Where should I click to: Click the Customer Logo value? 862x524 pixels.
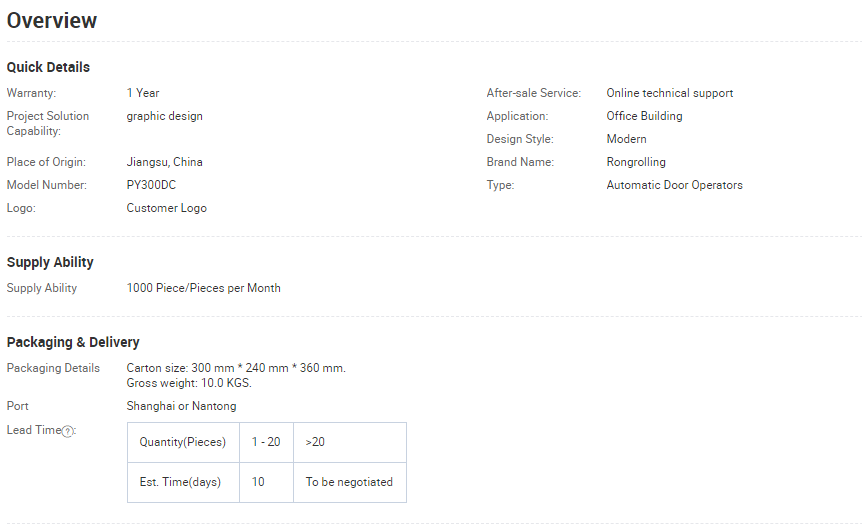click(167, 208)
